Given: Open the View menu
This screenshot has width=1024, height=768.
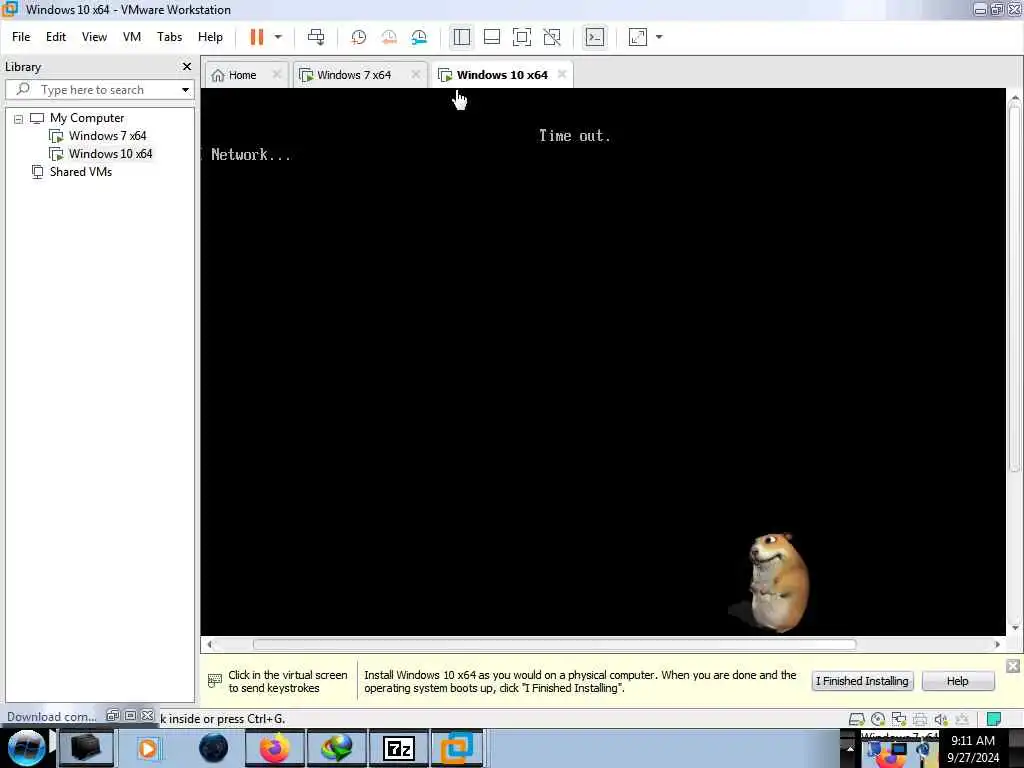Looking at the screenshot, I should pos(94,37).
